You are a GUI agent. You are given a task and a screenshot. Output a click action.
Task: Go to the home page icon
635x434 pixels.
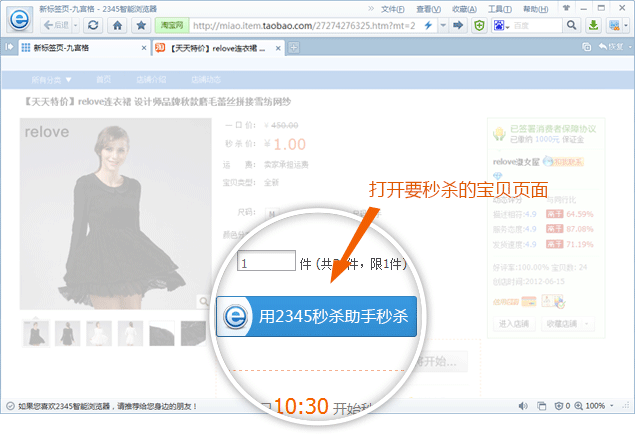pos(117,26)
